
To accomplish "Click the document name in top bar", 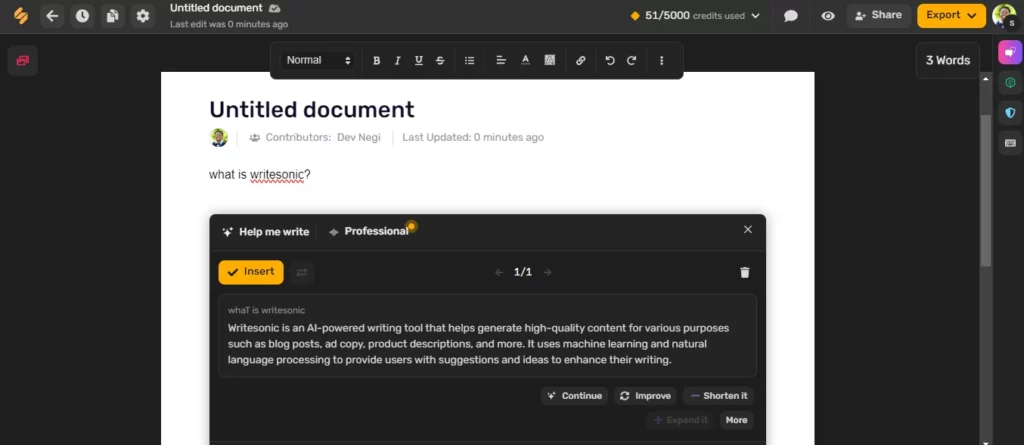I will [216, 8].
